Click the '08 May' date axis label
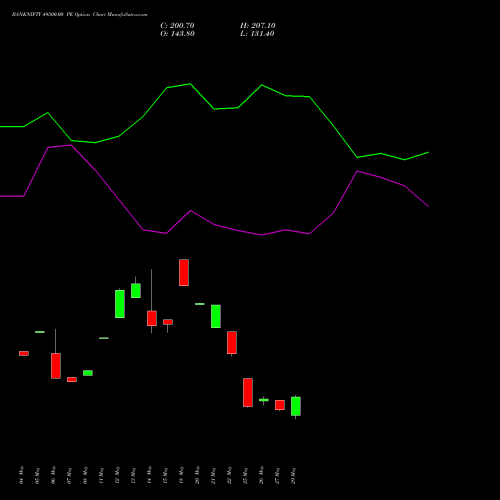This screenshot has width=500, height=500. click(85, 475)
